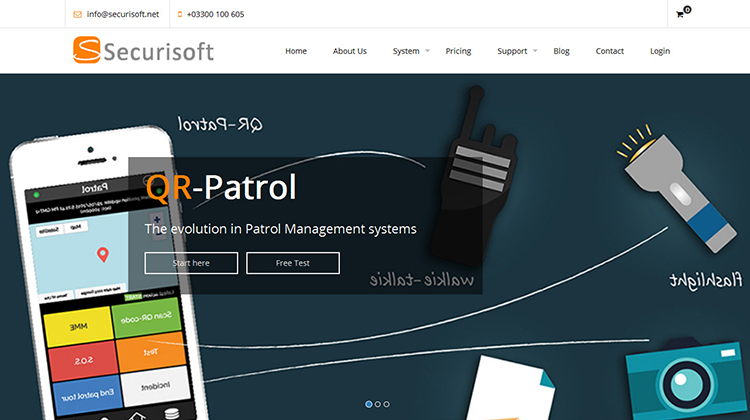Click the Free Test button
Viewport: 750px width, 420px height.
(x=293, y=263)
